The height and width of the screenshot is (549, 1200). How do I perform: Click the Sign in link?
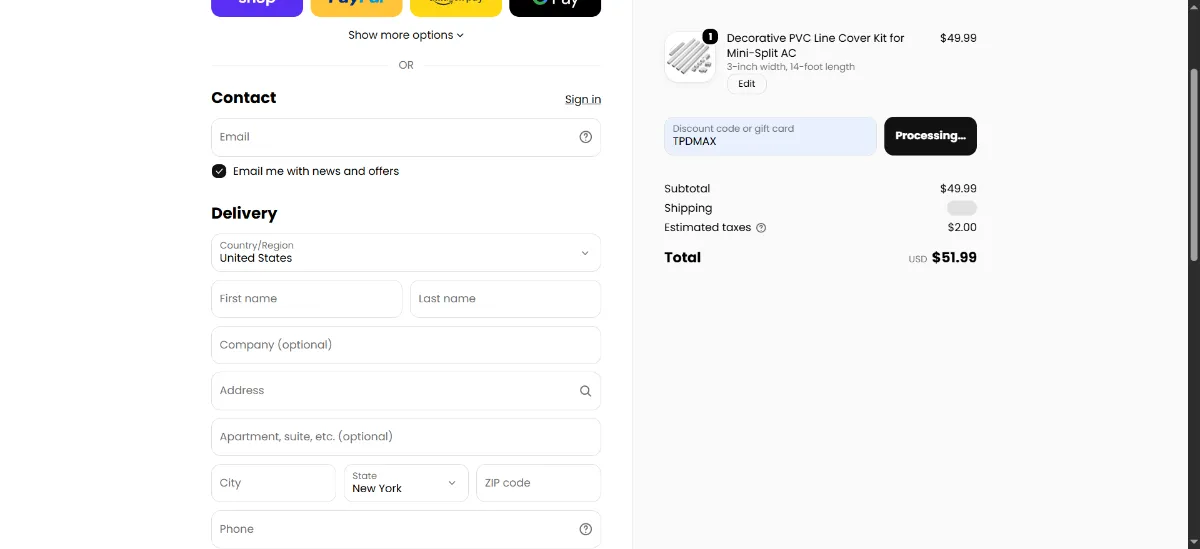point(583,99)
